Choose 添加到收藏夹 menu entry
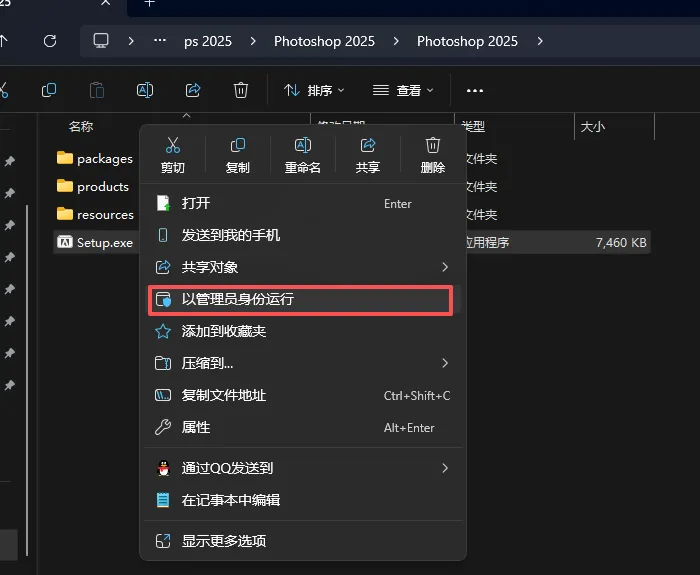The image size is (700, 575). 303,331
